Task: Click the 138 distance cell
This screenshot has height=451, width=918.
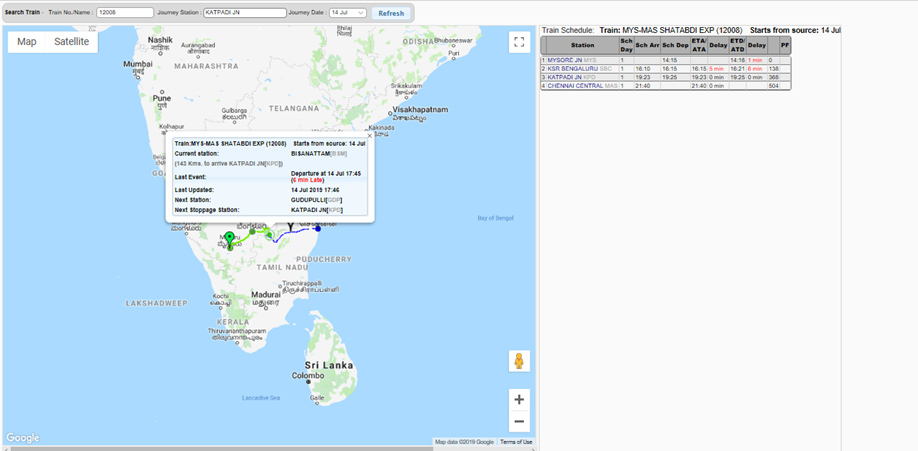Action: point(773,69)
